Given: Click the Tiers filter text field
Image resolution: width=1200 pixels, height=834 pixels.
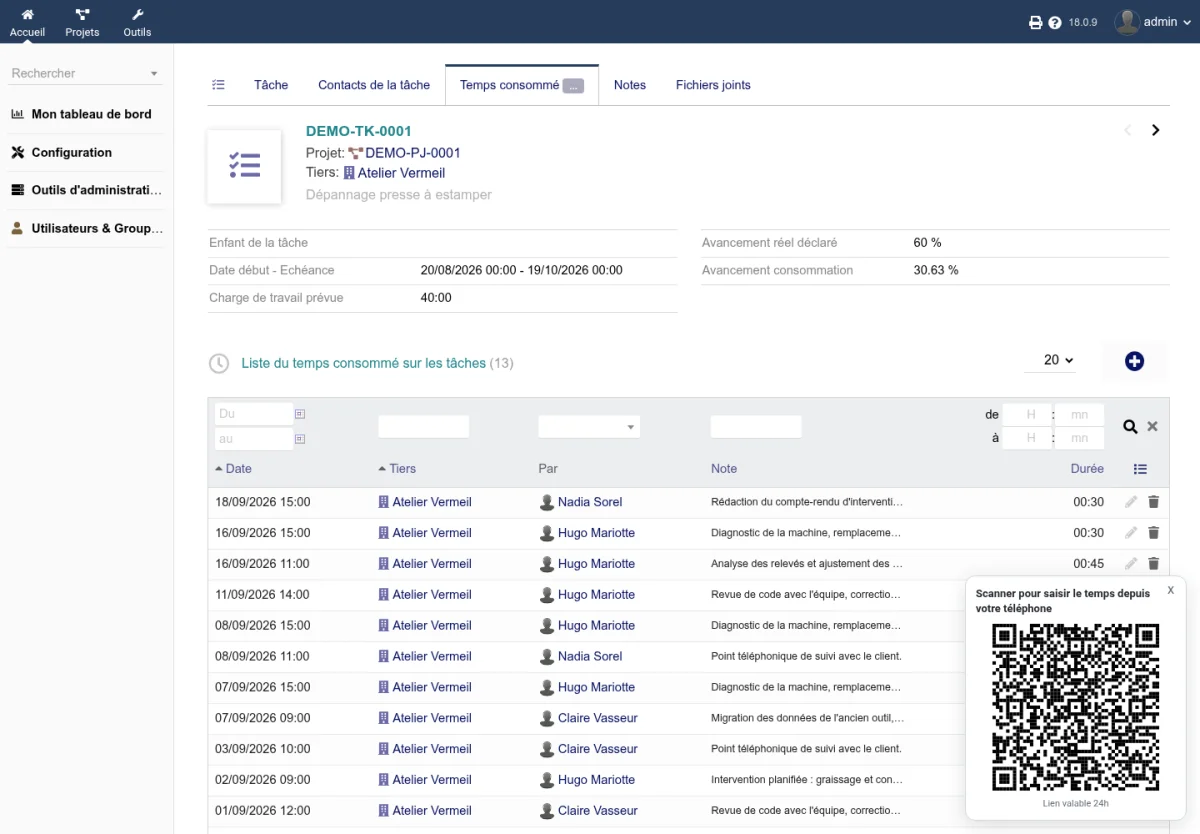Looking at the screenshot, I should coord(423,427).
